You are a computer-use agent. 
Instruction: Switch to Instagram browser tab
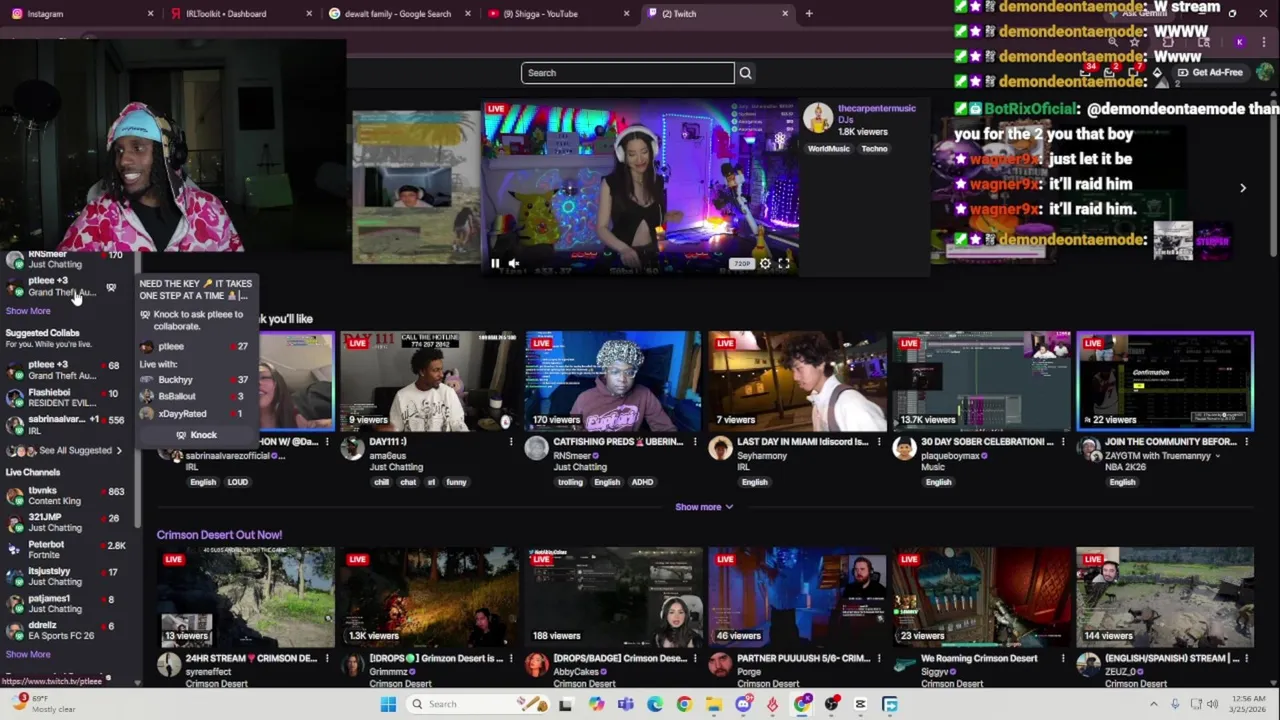pos(80,14)
